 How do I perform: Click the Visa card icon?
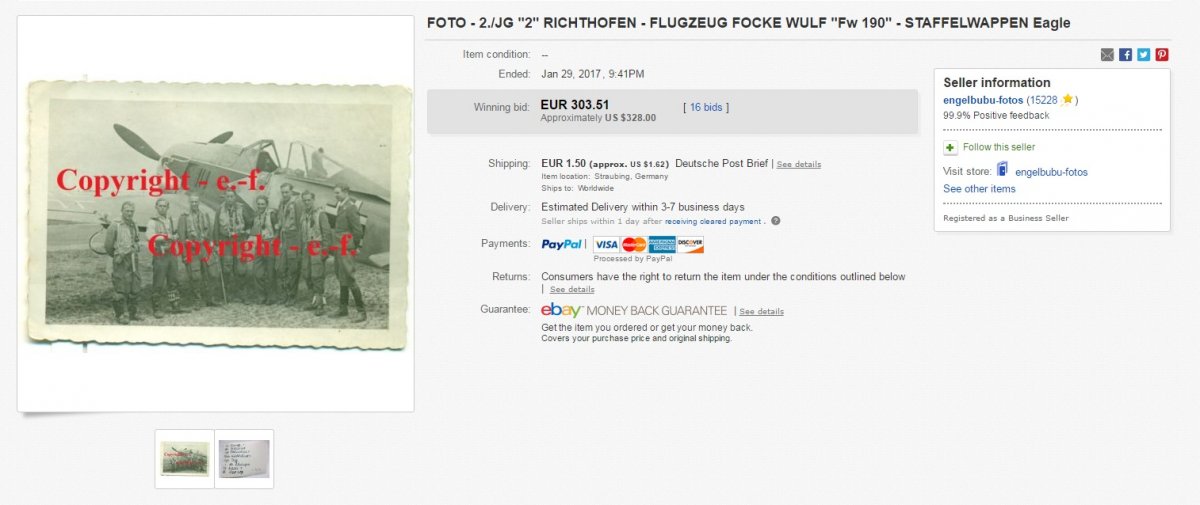coord(606,244)
